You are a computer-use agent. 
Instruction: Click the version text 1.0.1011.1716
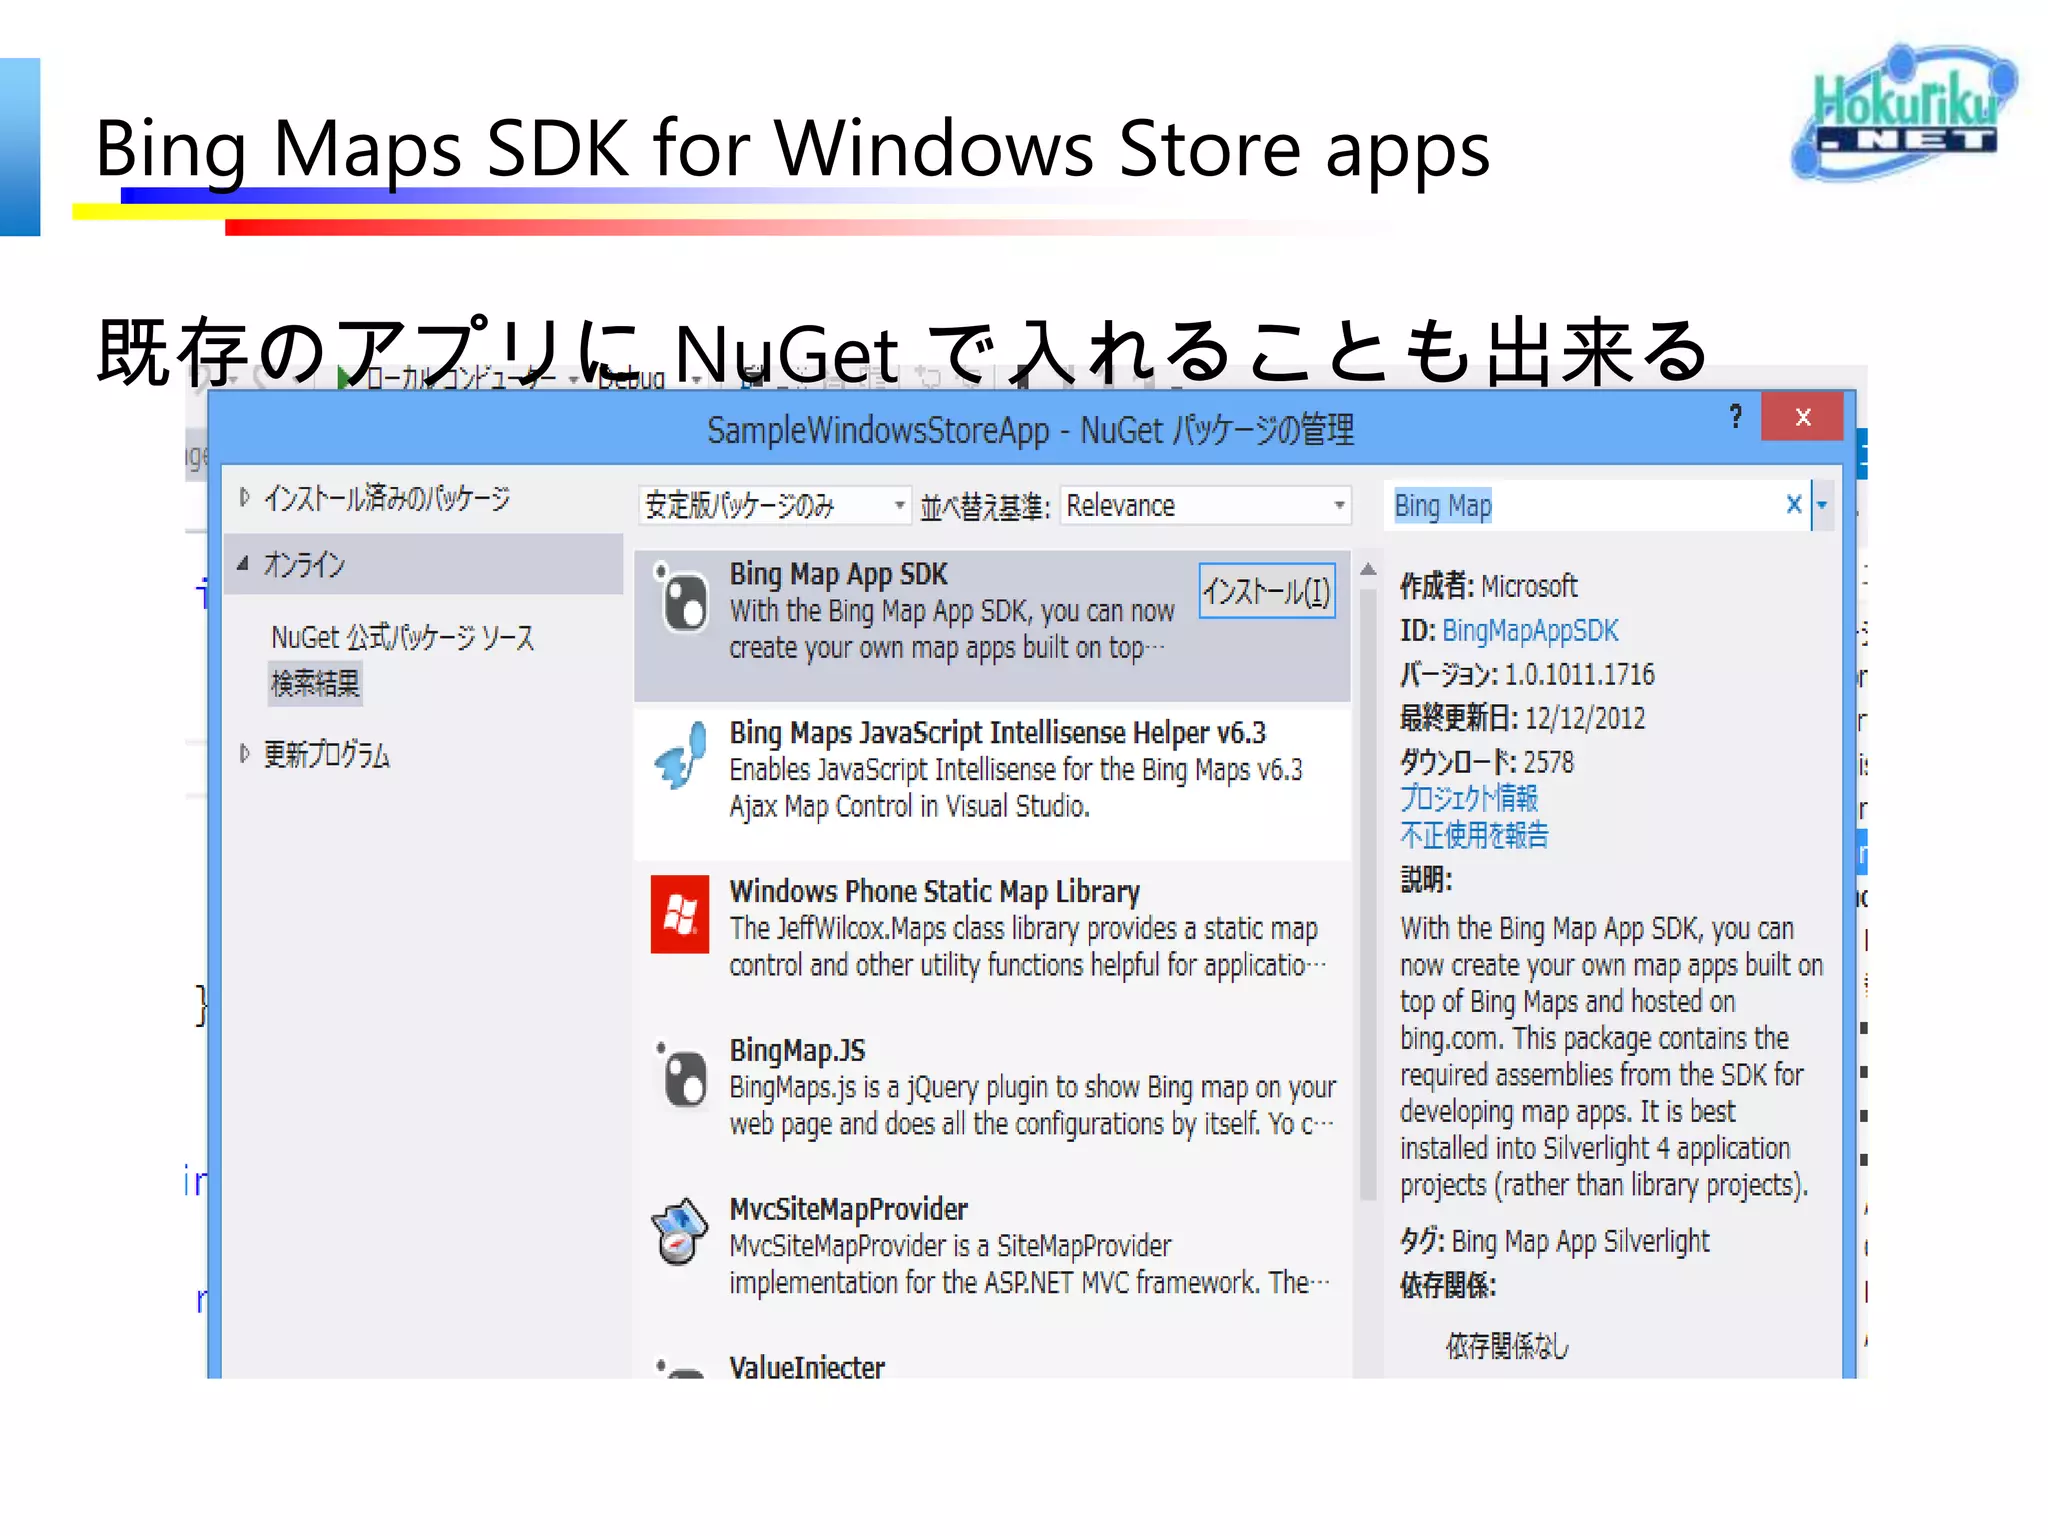pyautogui.click(x=1580, y=674)
